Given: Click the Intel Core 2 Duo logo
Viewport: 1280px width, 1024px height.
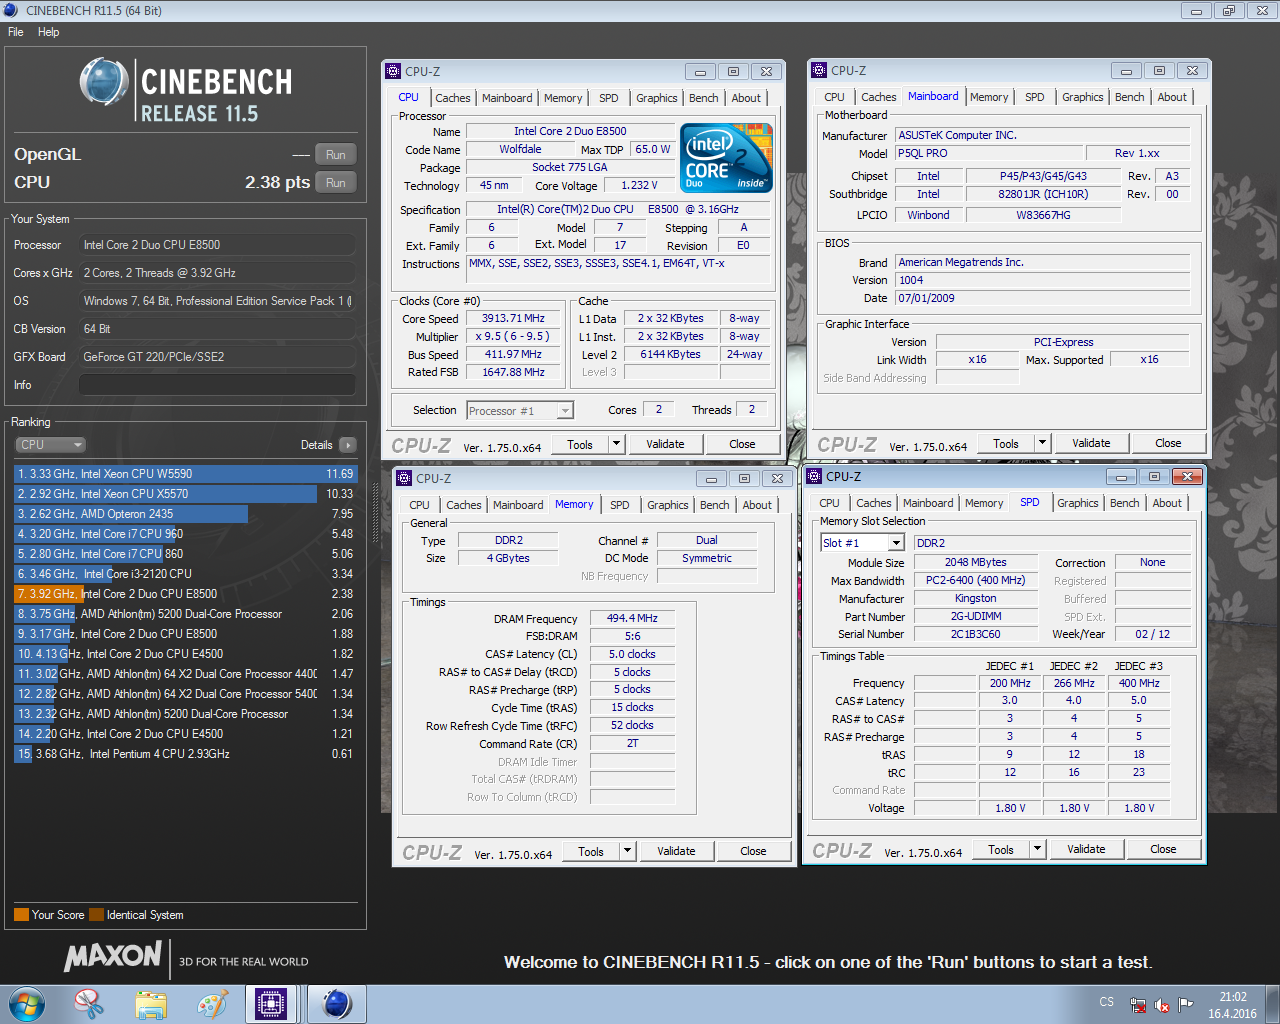Looking at the screenshot, I should coord(726,158).
